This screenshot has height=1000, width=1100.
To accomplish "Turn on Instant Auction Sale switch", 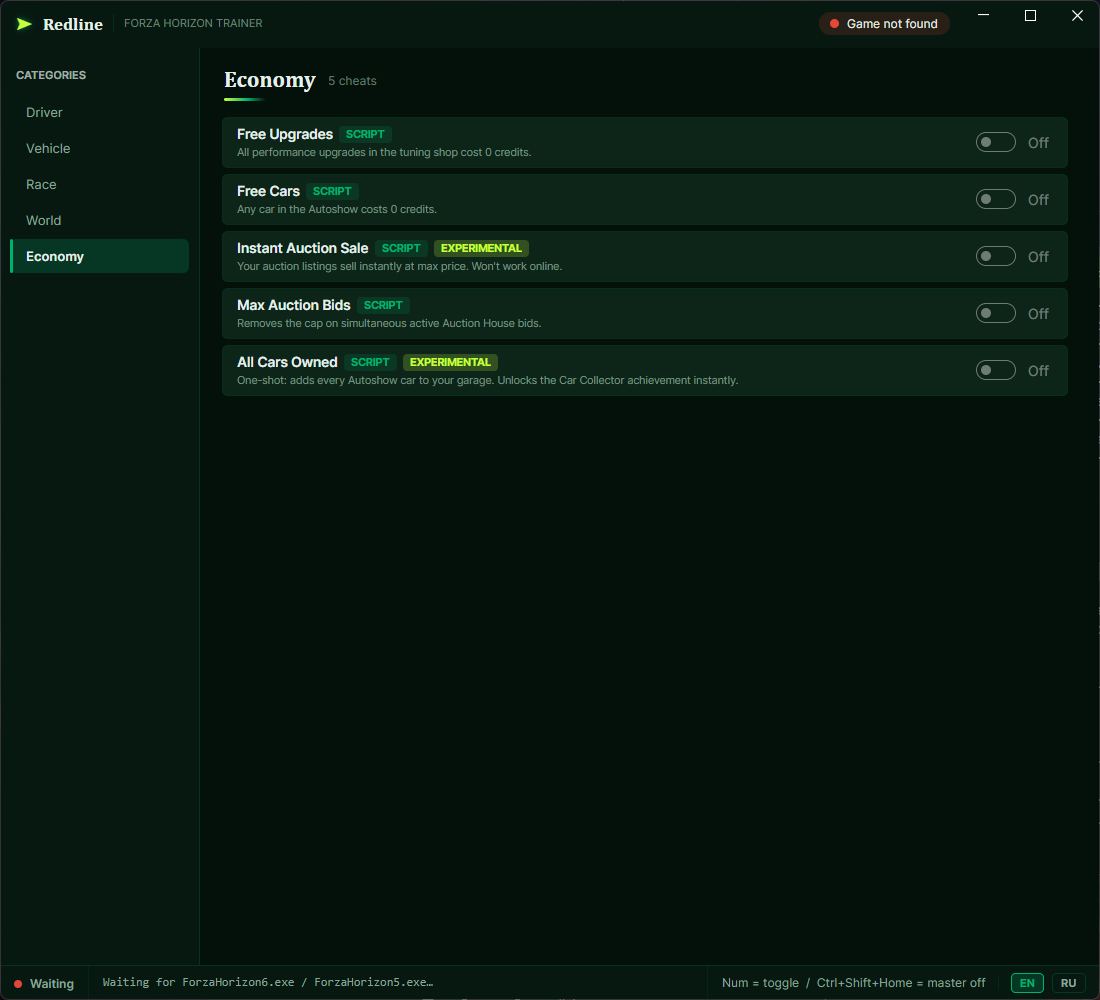I will click(995, 256).
